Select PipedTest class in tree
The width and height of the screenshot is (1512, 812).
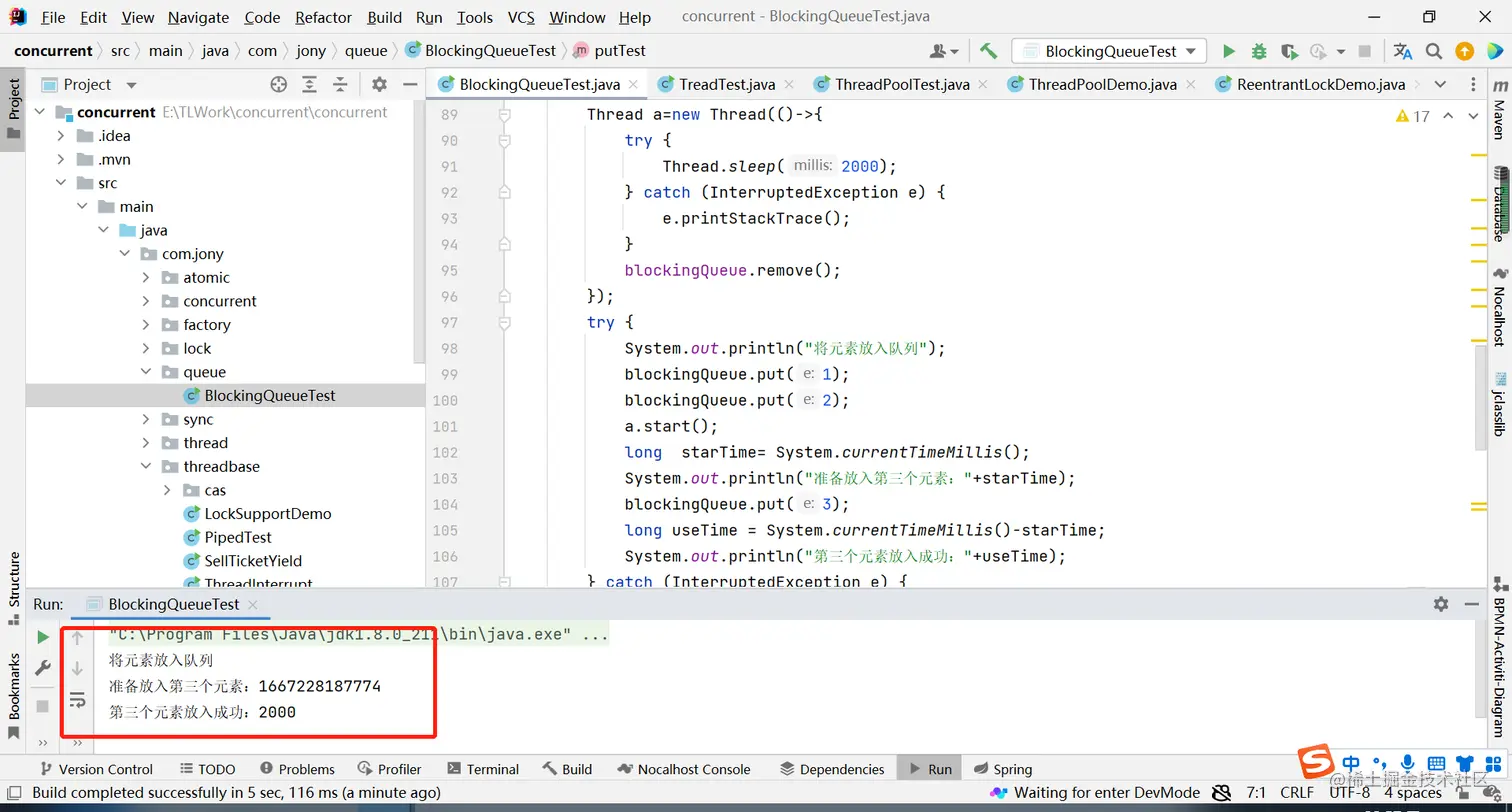point(238,538)
